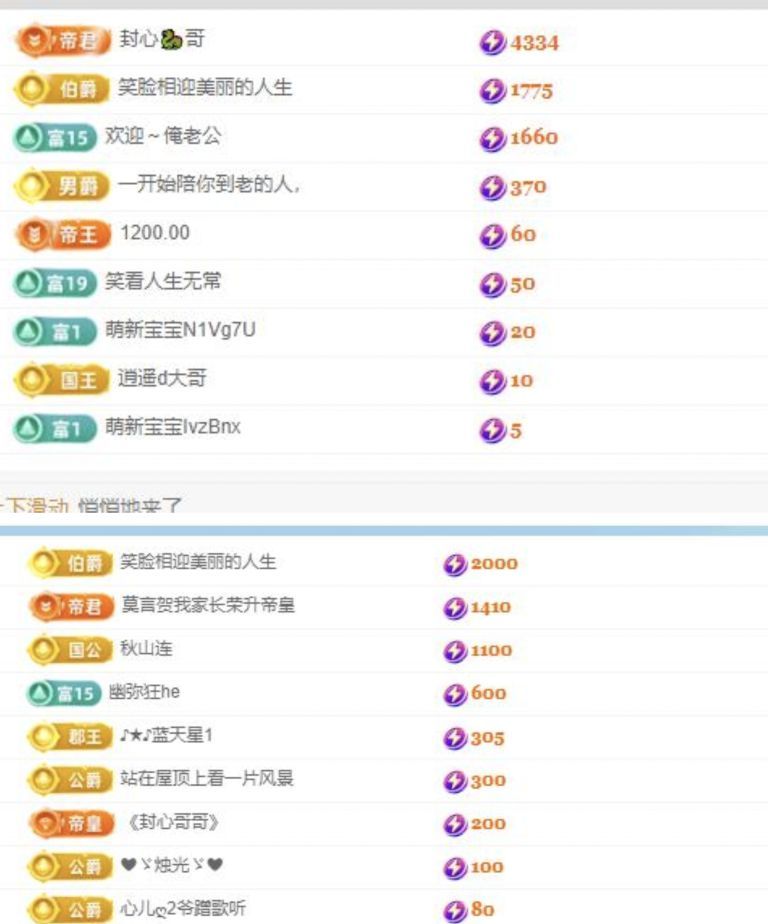Screen dimensions: 768x924
Task: Click the 帝皇 badge beside 《封心哥哥》
Action: (72, 823)
